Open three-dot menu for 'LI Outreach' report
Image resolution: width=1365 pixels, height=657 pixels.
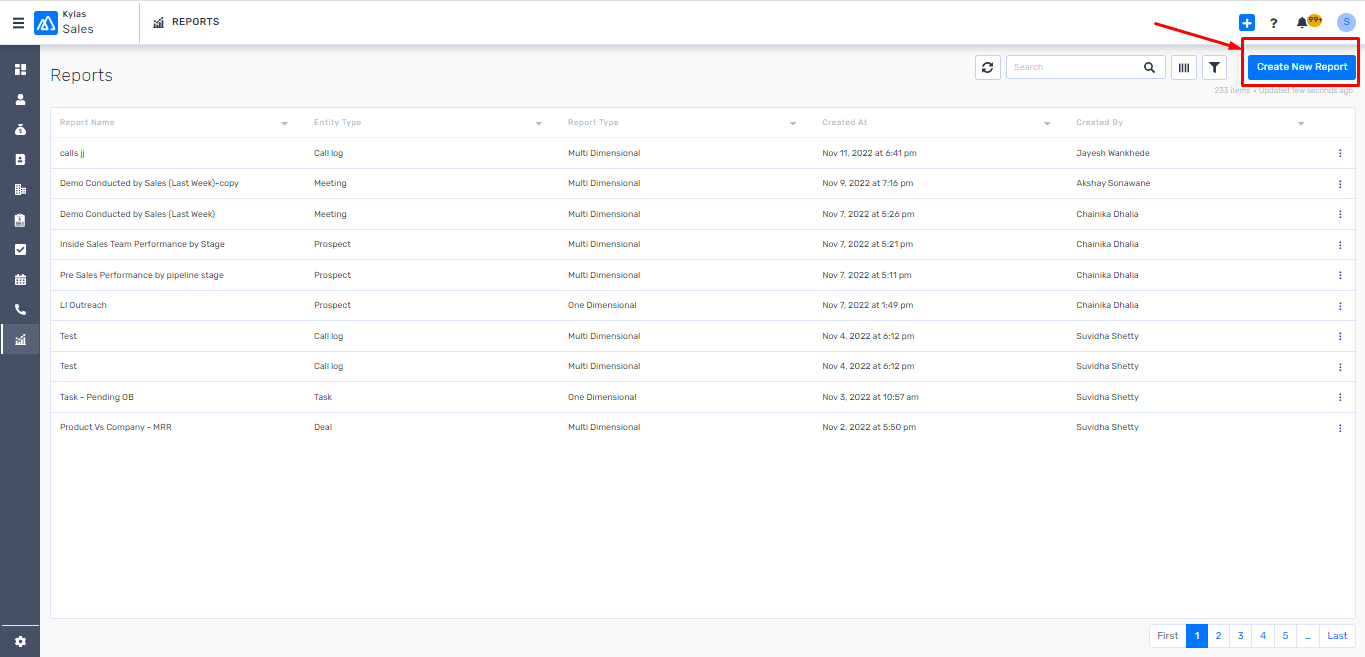pos(1340,306)
